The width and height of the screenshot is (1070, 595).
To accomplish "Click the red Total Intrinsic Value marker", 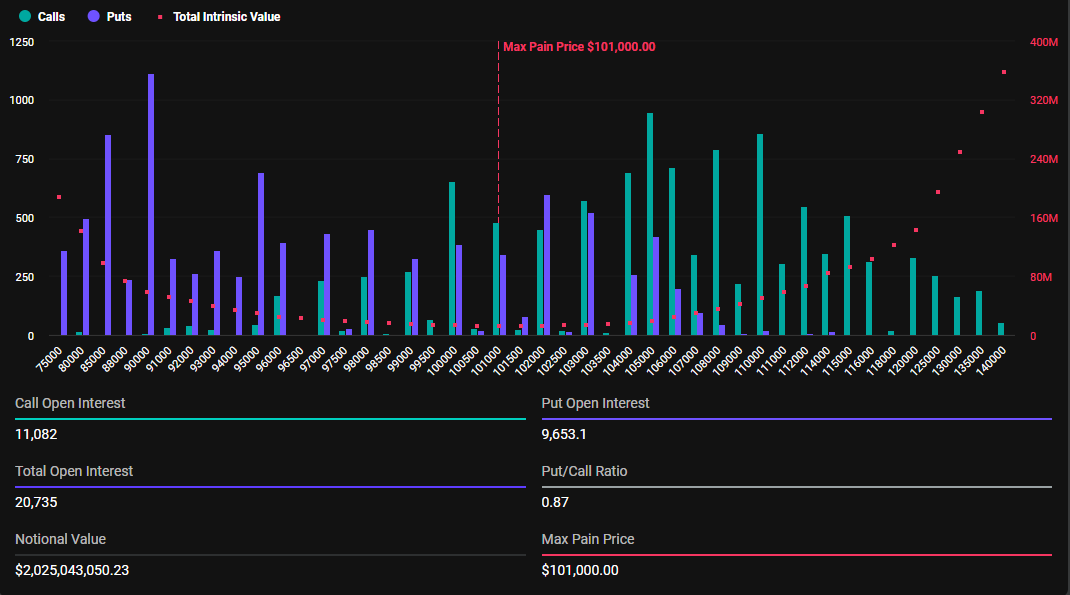I will (x=159, y=17).
